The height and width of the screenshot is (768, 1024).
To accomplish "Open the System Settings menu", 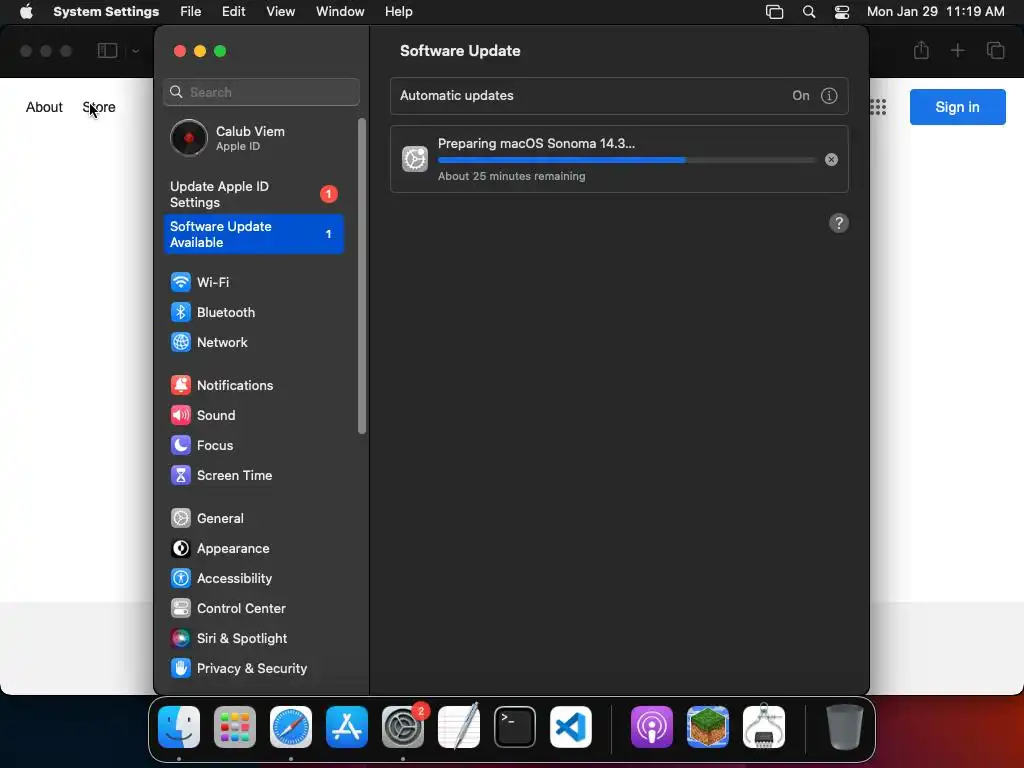I will 106,12.
